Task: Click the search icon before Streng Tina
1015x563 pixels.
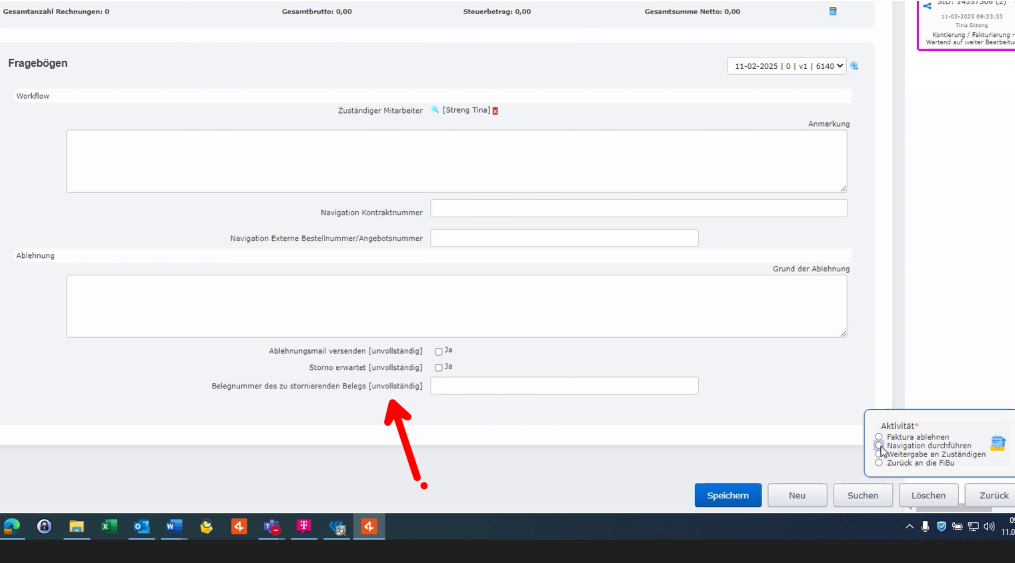Action: click(x=435, y=110)
